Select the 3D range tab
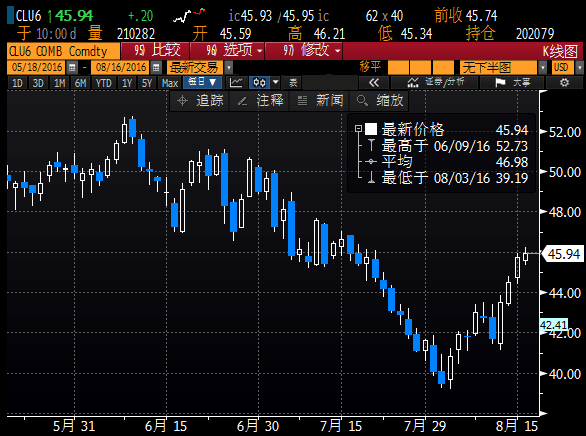The height and width of the screenshot is (436, 586). tap(38, 83)
